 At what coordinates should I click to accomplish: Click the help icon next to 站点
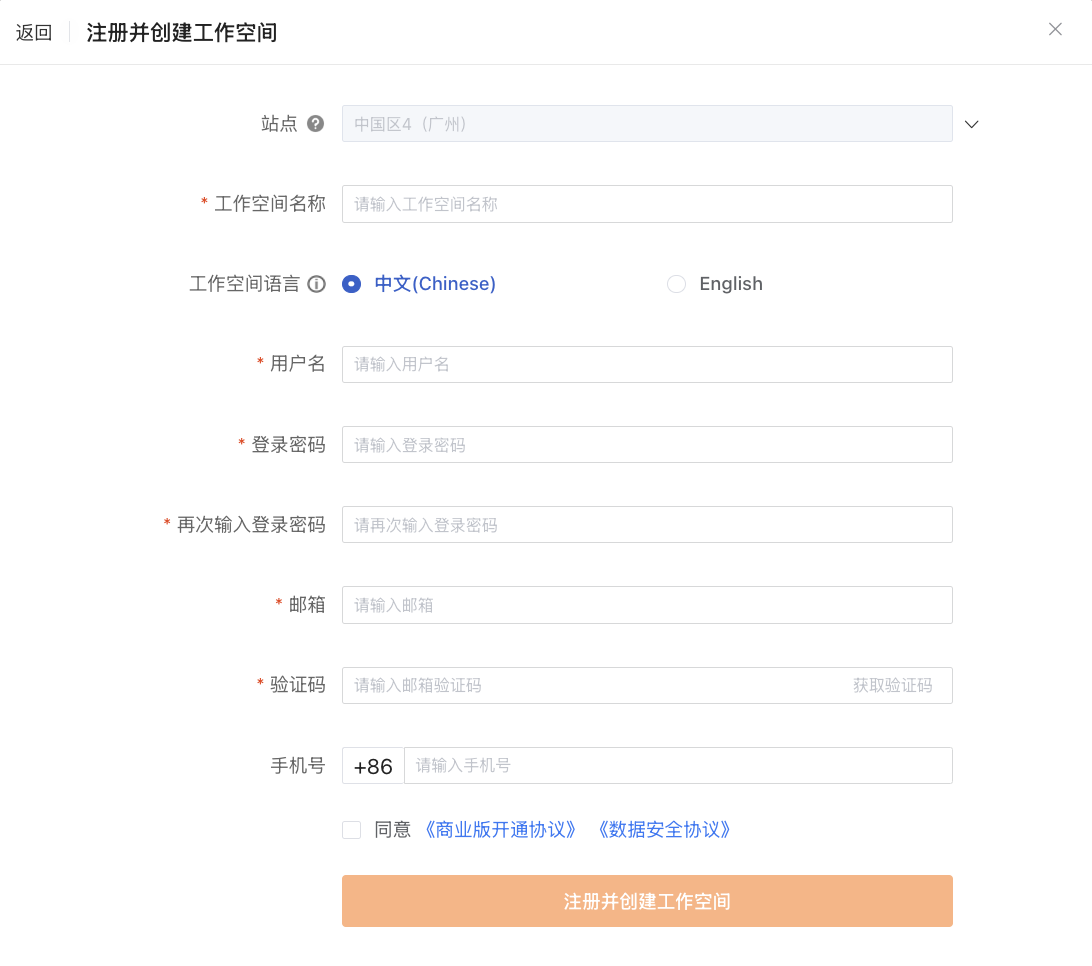pyautogui.click(x=315, y=124)
